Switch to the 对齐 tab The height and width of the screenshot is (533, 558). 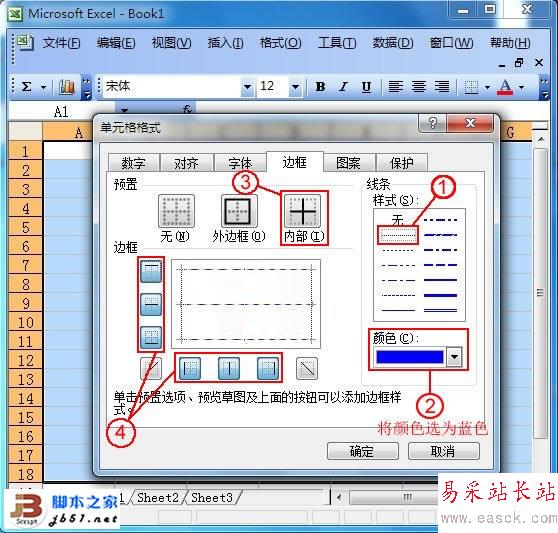tap(186, 163)
